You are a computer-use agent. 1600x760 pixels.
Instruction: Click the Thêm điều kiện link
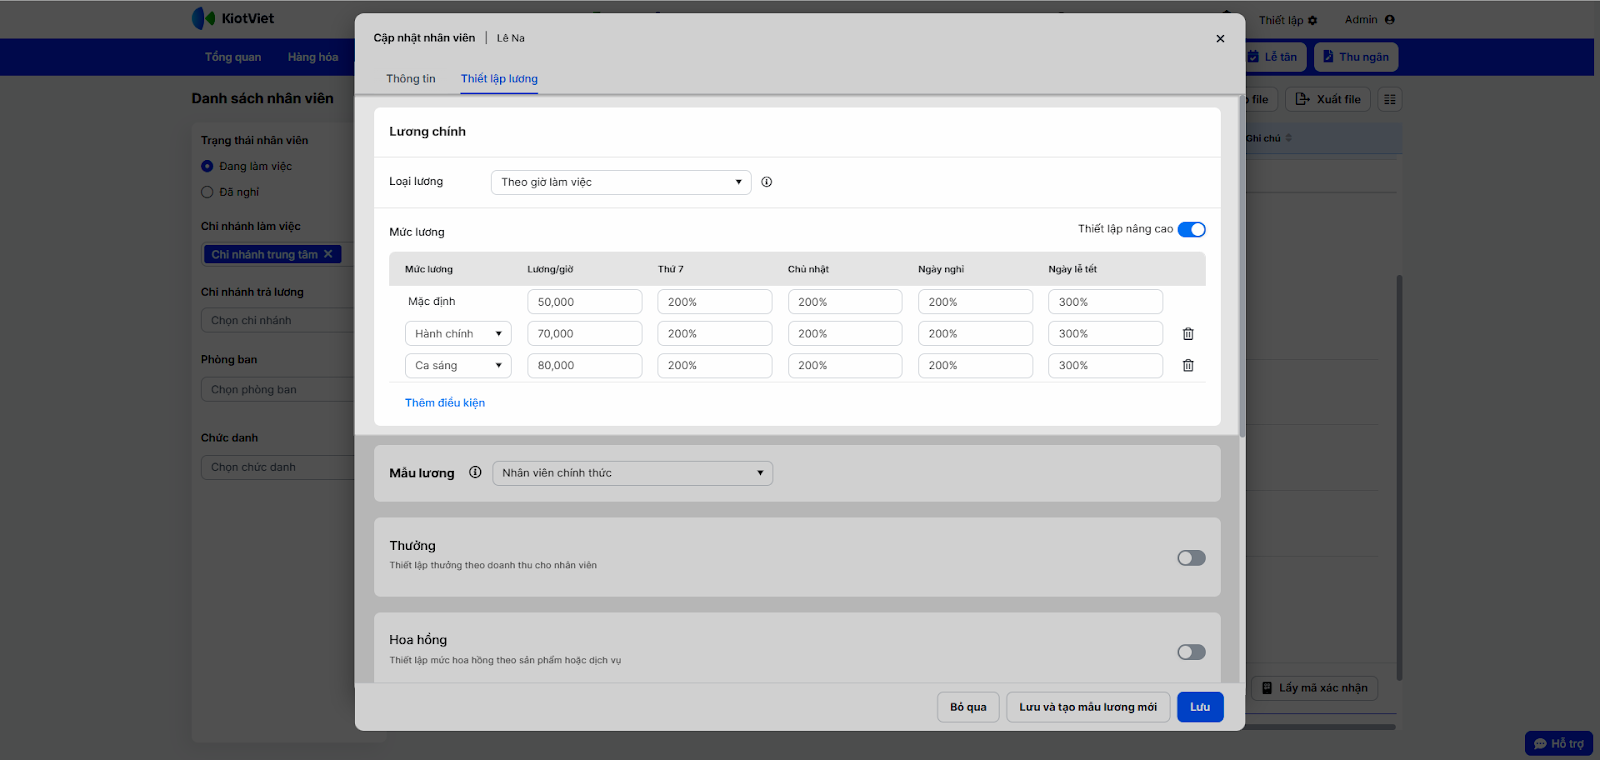445,403
